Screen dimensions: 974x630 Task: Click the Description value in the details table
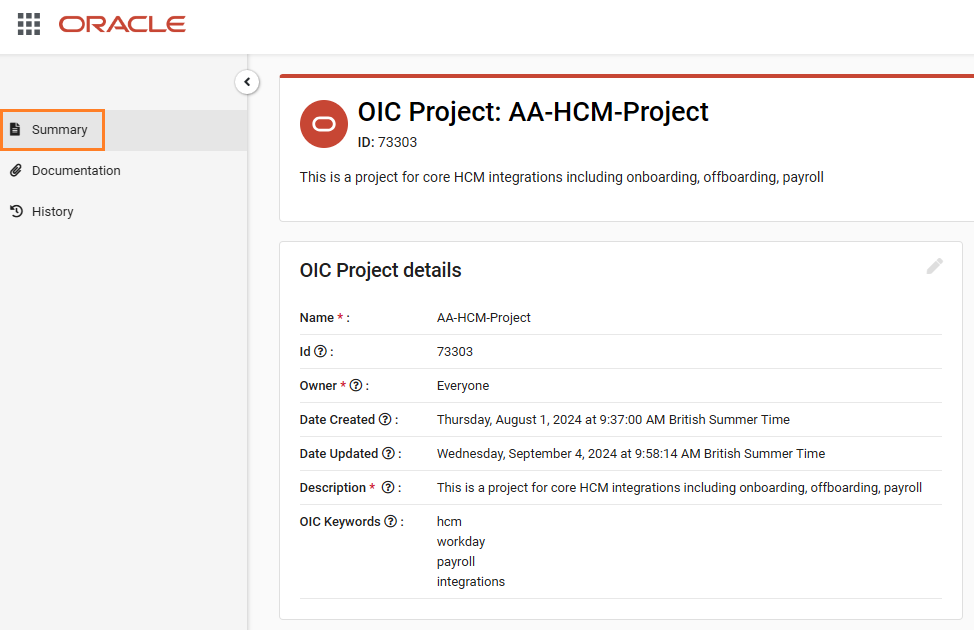pos(679,488)
